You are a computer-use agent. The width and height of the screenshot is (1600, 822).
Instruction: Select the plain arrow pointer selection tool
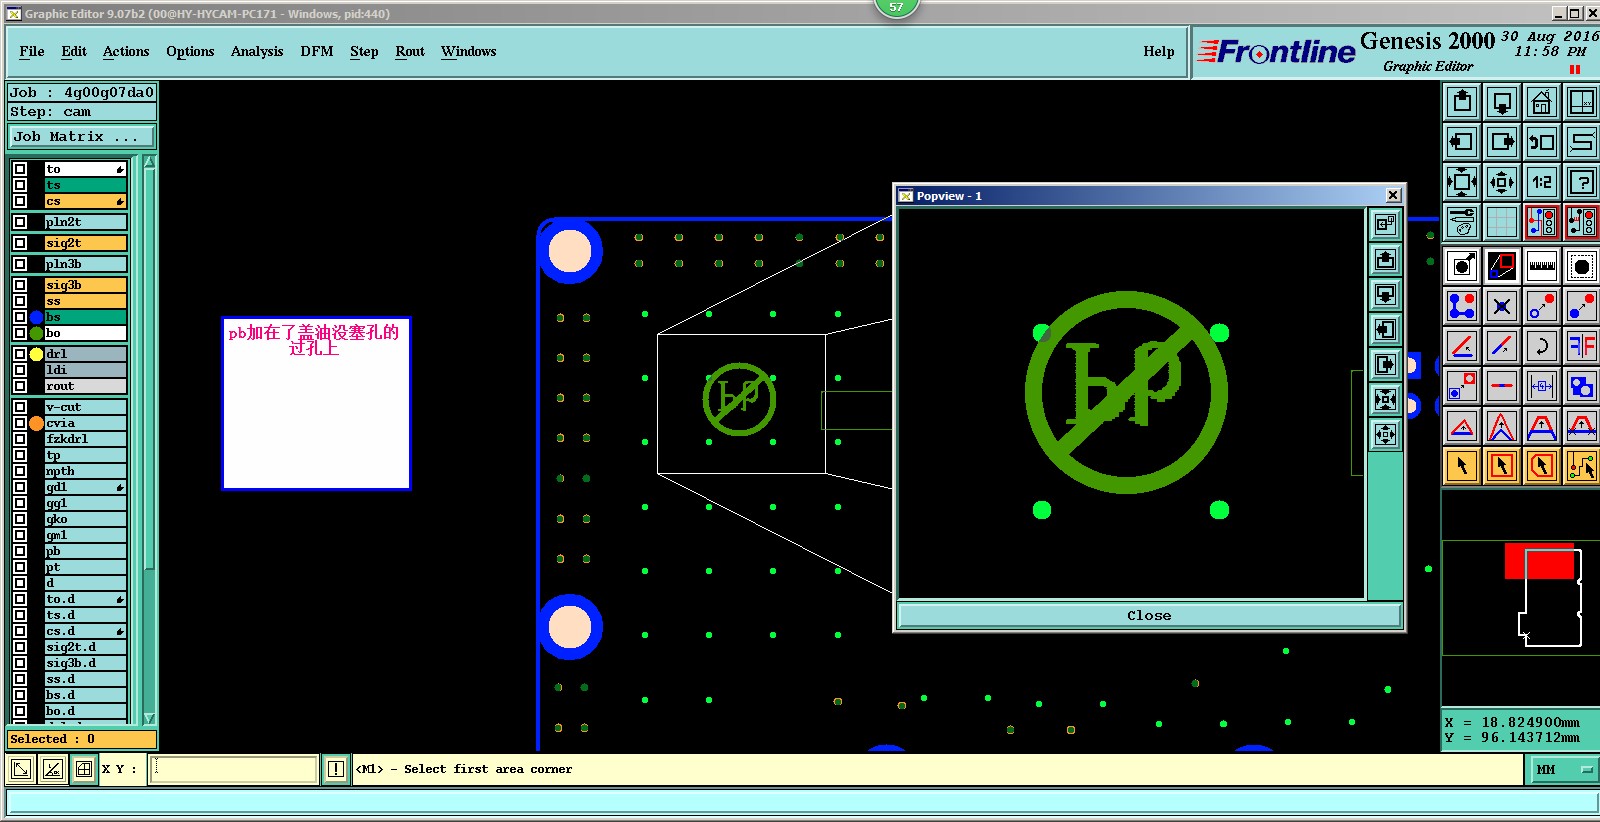1462,466
